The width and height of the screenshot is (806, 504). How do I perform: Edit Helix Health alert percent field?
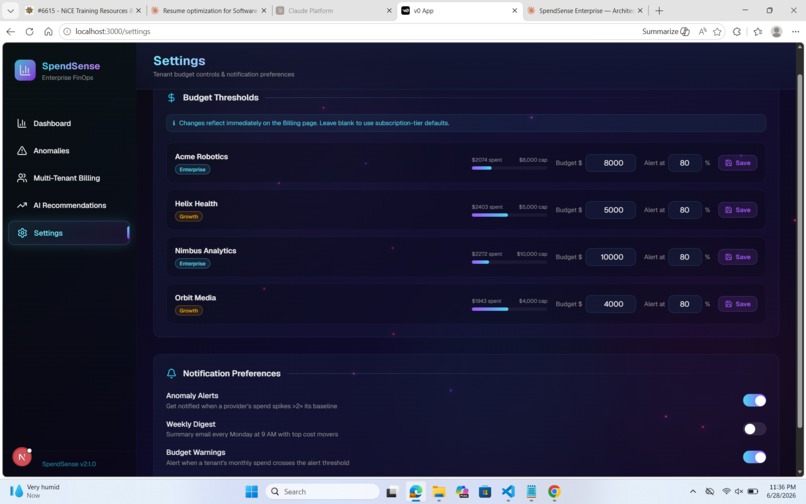click(685, 210)
